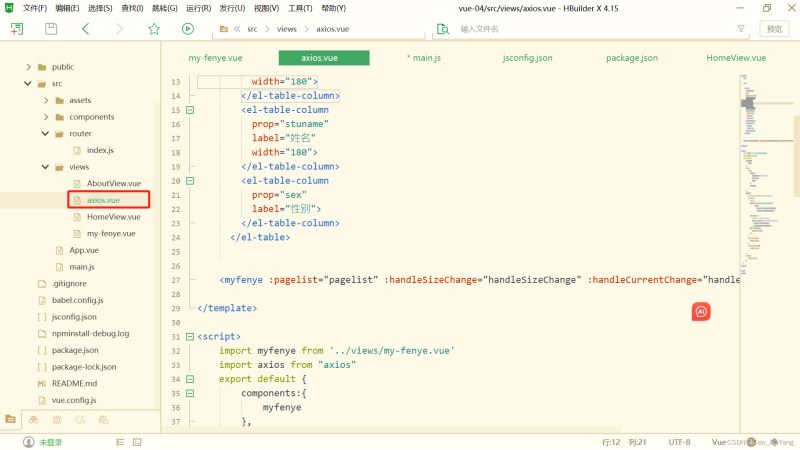Fold components block at line 35
Screen dimensions: 800x450
click(190, 393)
